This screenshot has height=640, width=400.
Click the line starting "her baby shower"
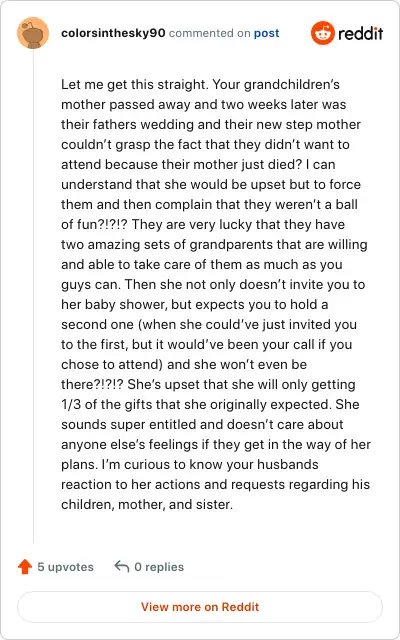195,304
